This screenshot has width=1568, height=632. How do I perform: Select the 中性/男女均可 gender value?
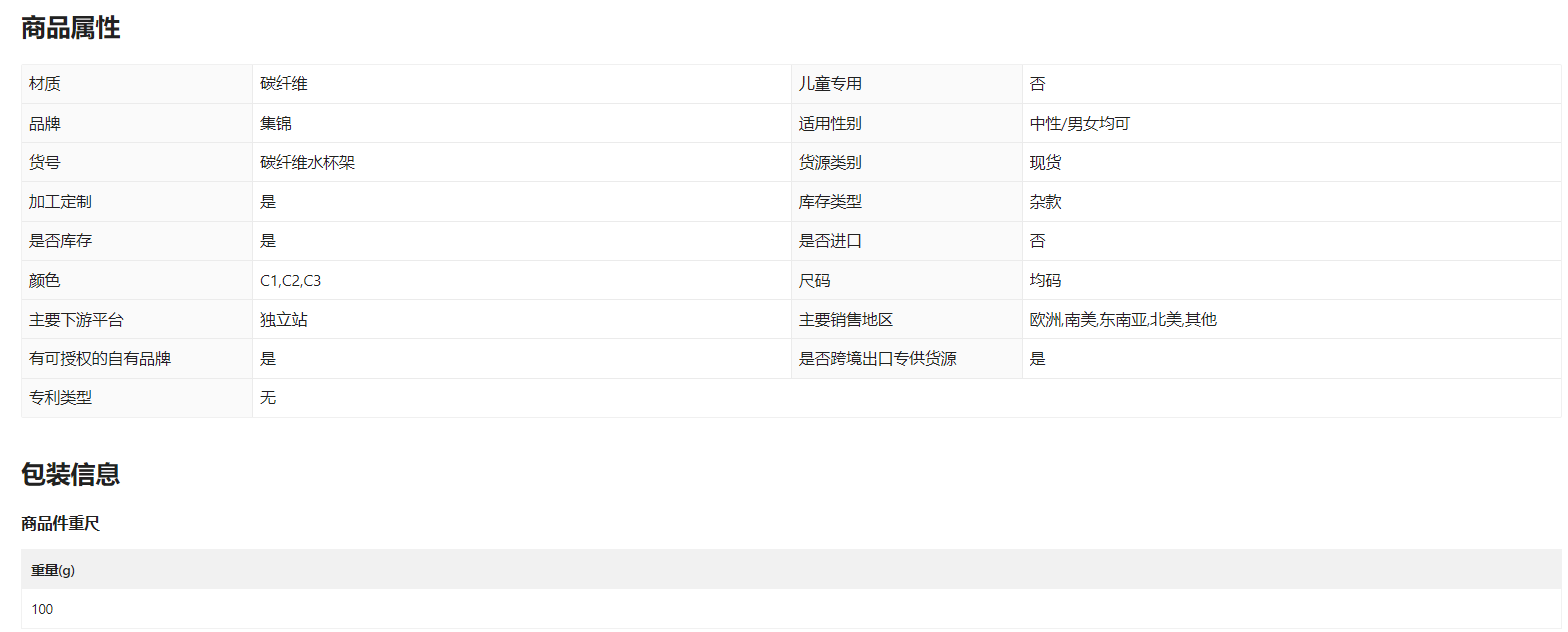pos(1080,124)
